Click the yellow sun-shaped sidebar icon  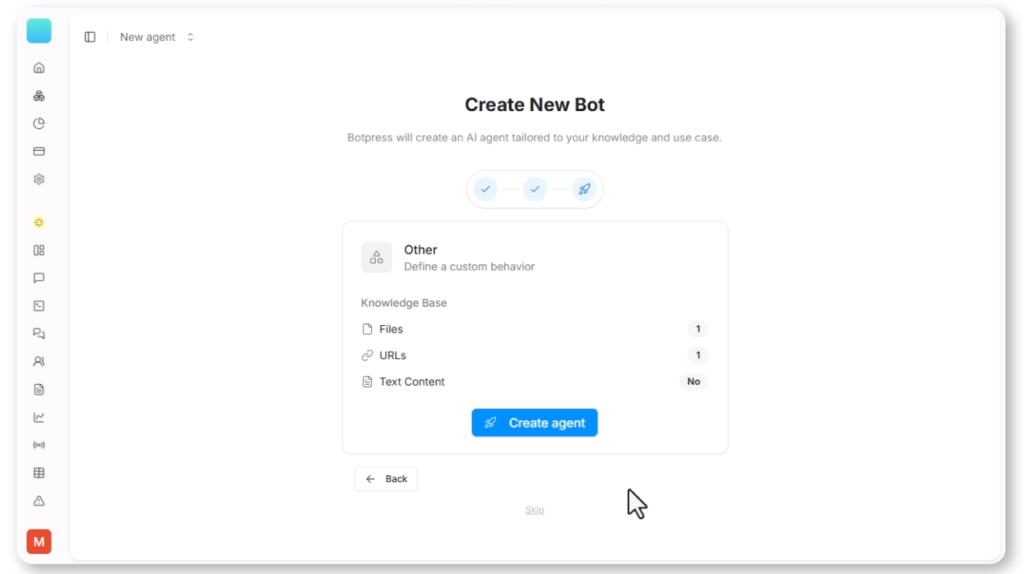pos(39,223)
